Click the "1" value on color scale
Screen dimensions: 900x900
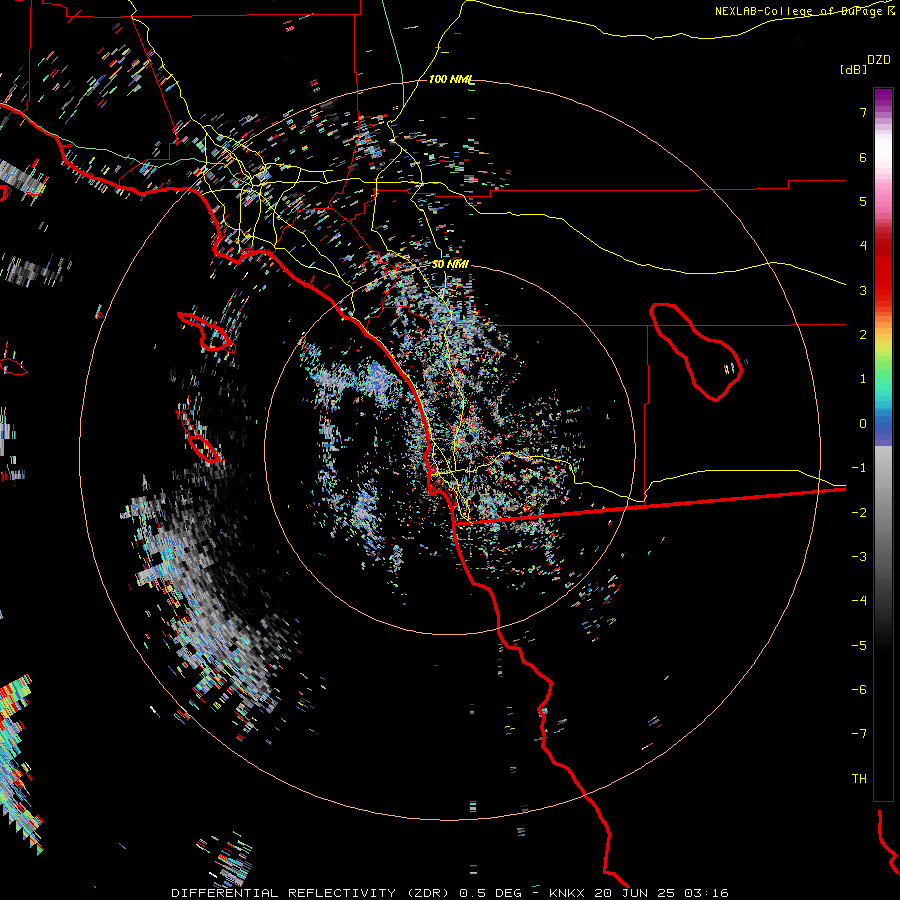tap(863, 379)
